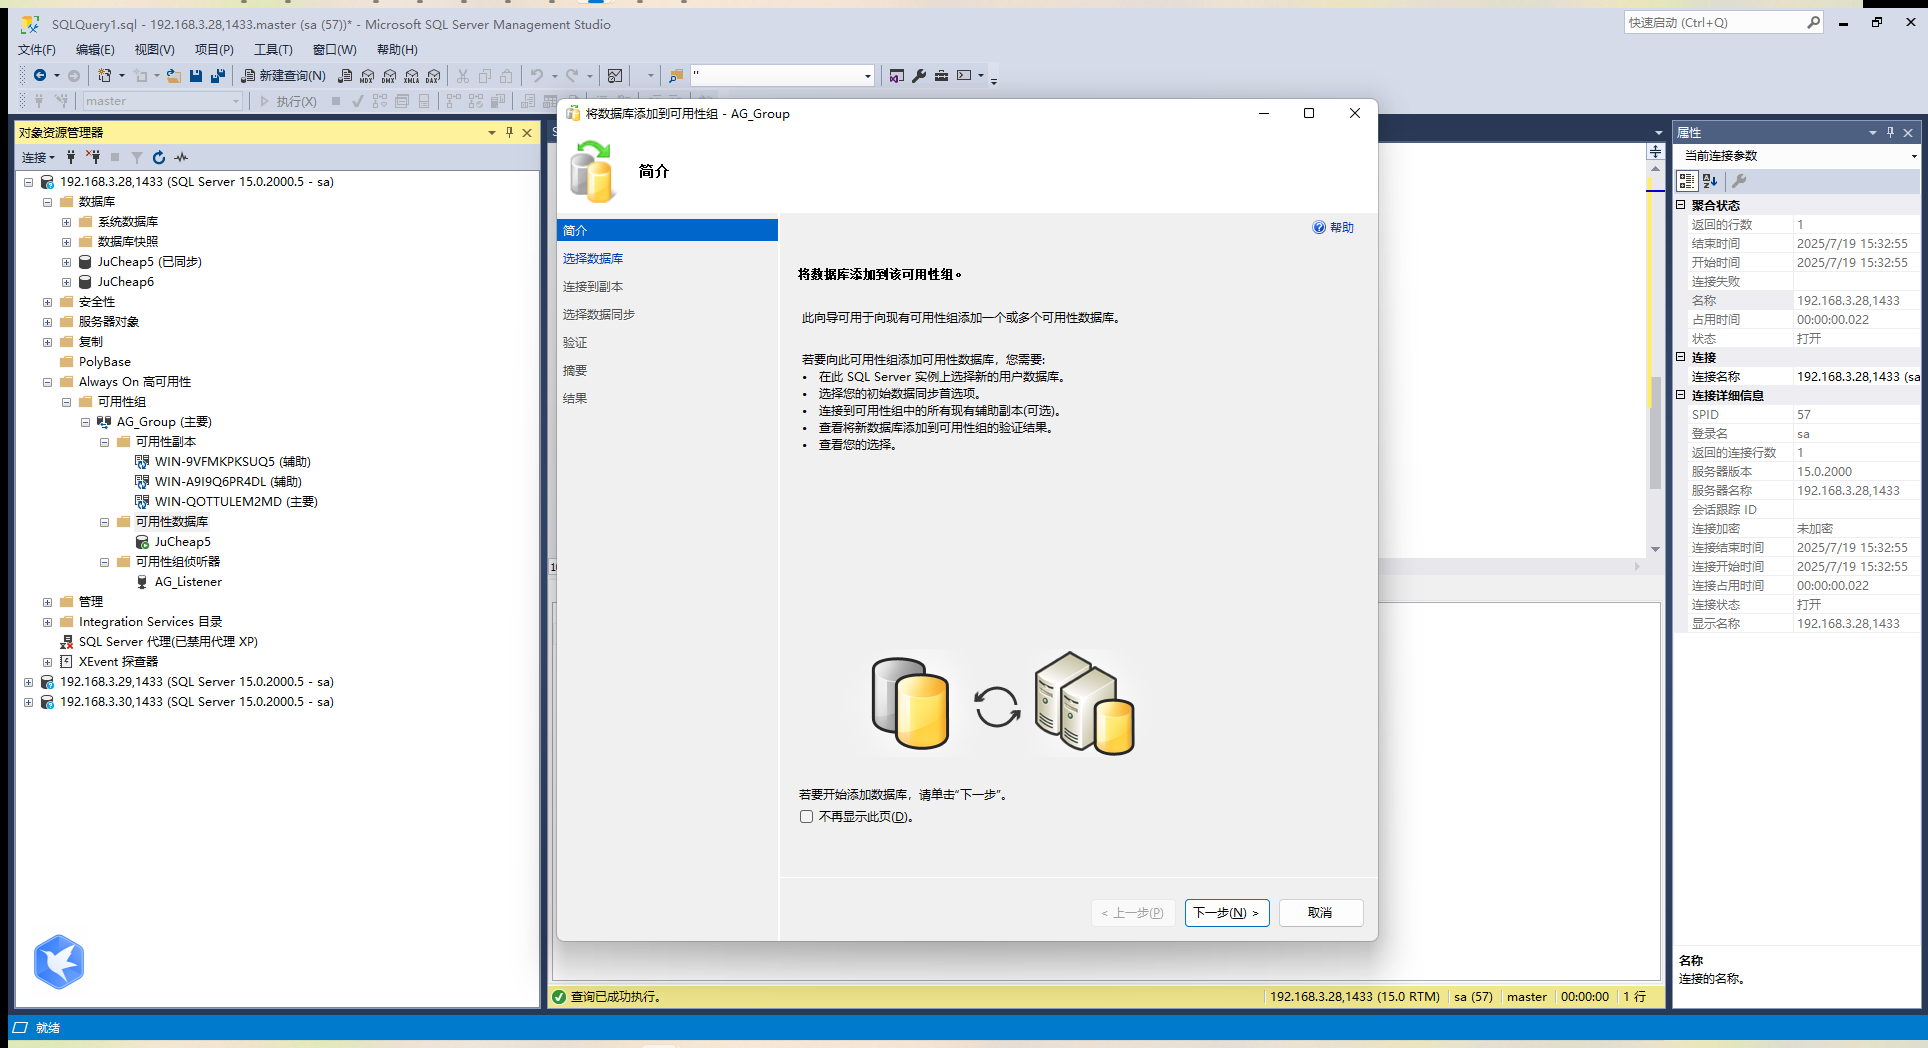Open the 文件(F) menu

(37, 49)
